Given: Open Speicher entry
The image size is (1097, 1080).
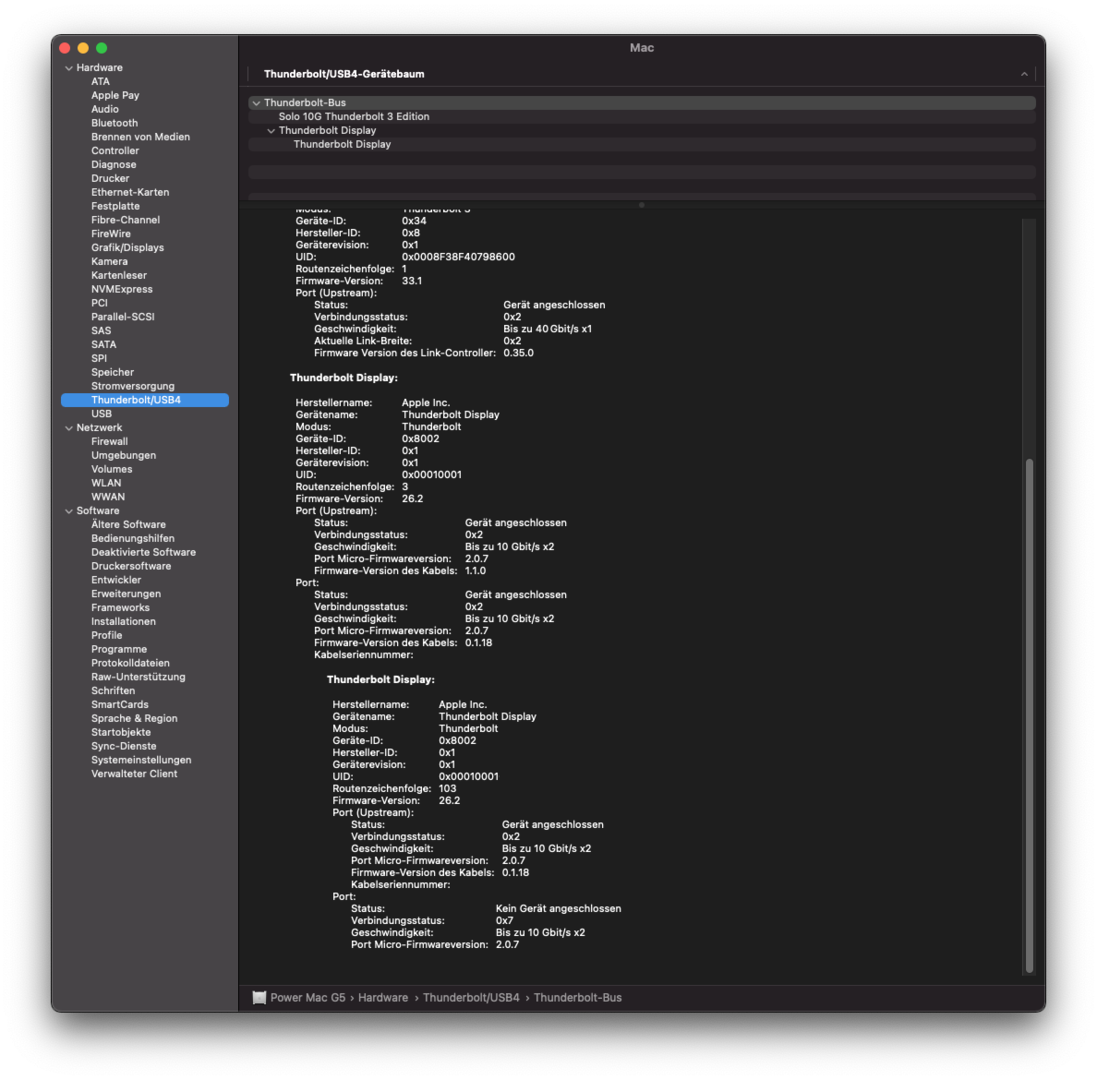Looking at the screenshot, I should 112,372.
